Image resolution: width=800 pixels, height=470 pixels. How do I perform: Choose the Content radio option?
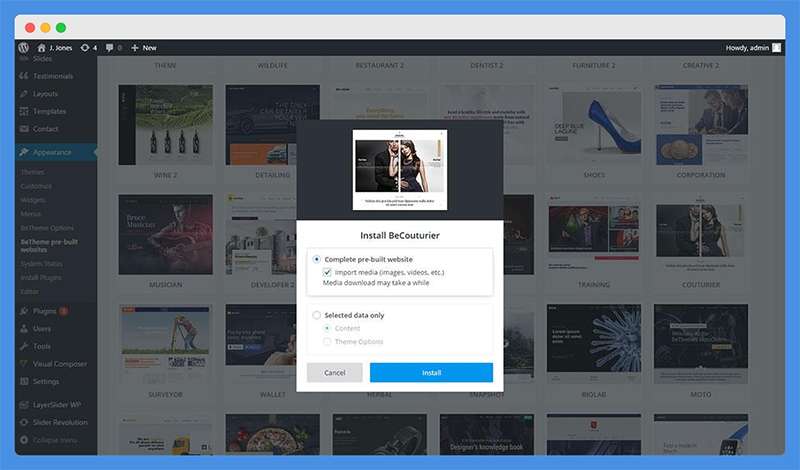(x=327, y=328)
